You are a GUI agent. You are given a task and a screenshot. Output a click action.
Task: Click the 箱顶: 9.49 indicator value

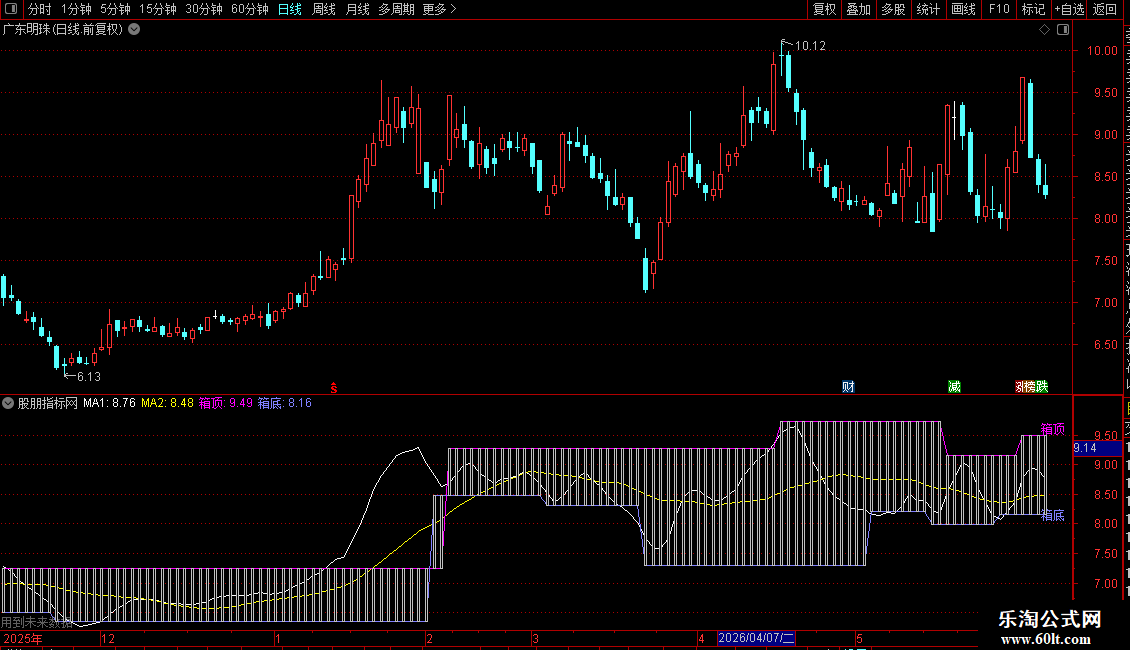[226, 403]
